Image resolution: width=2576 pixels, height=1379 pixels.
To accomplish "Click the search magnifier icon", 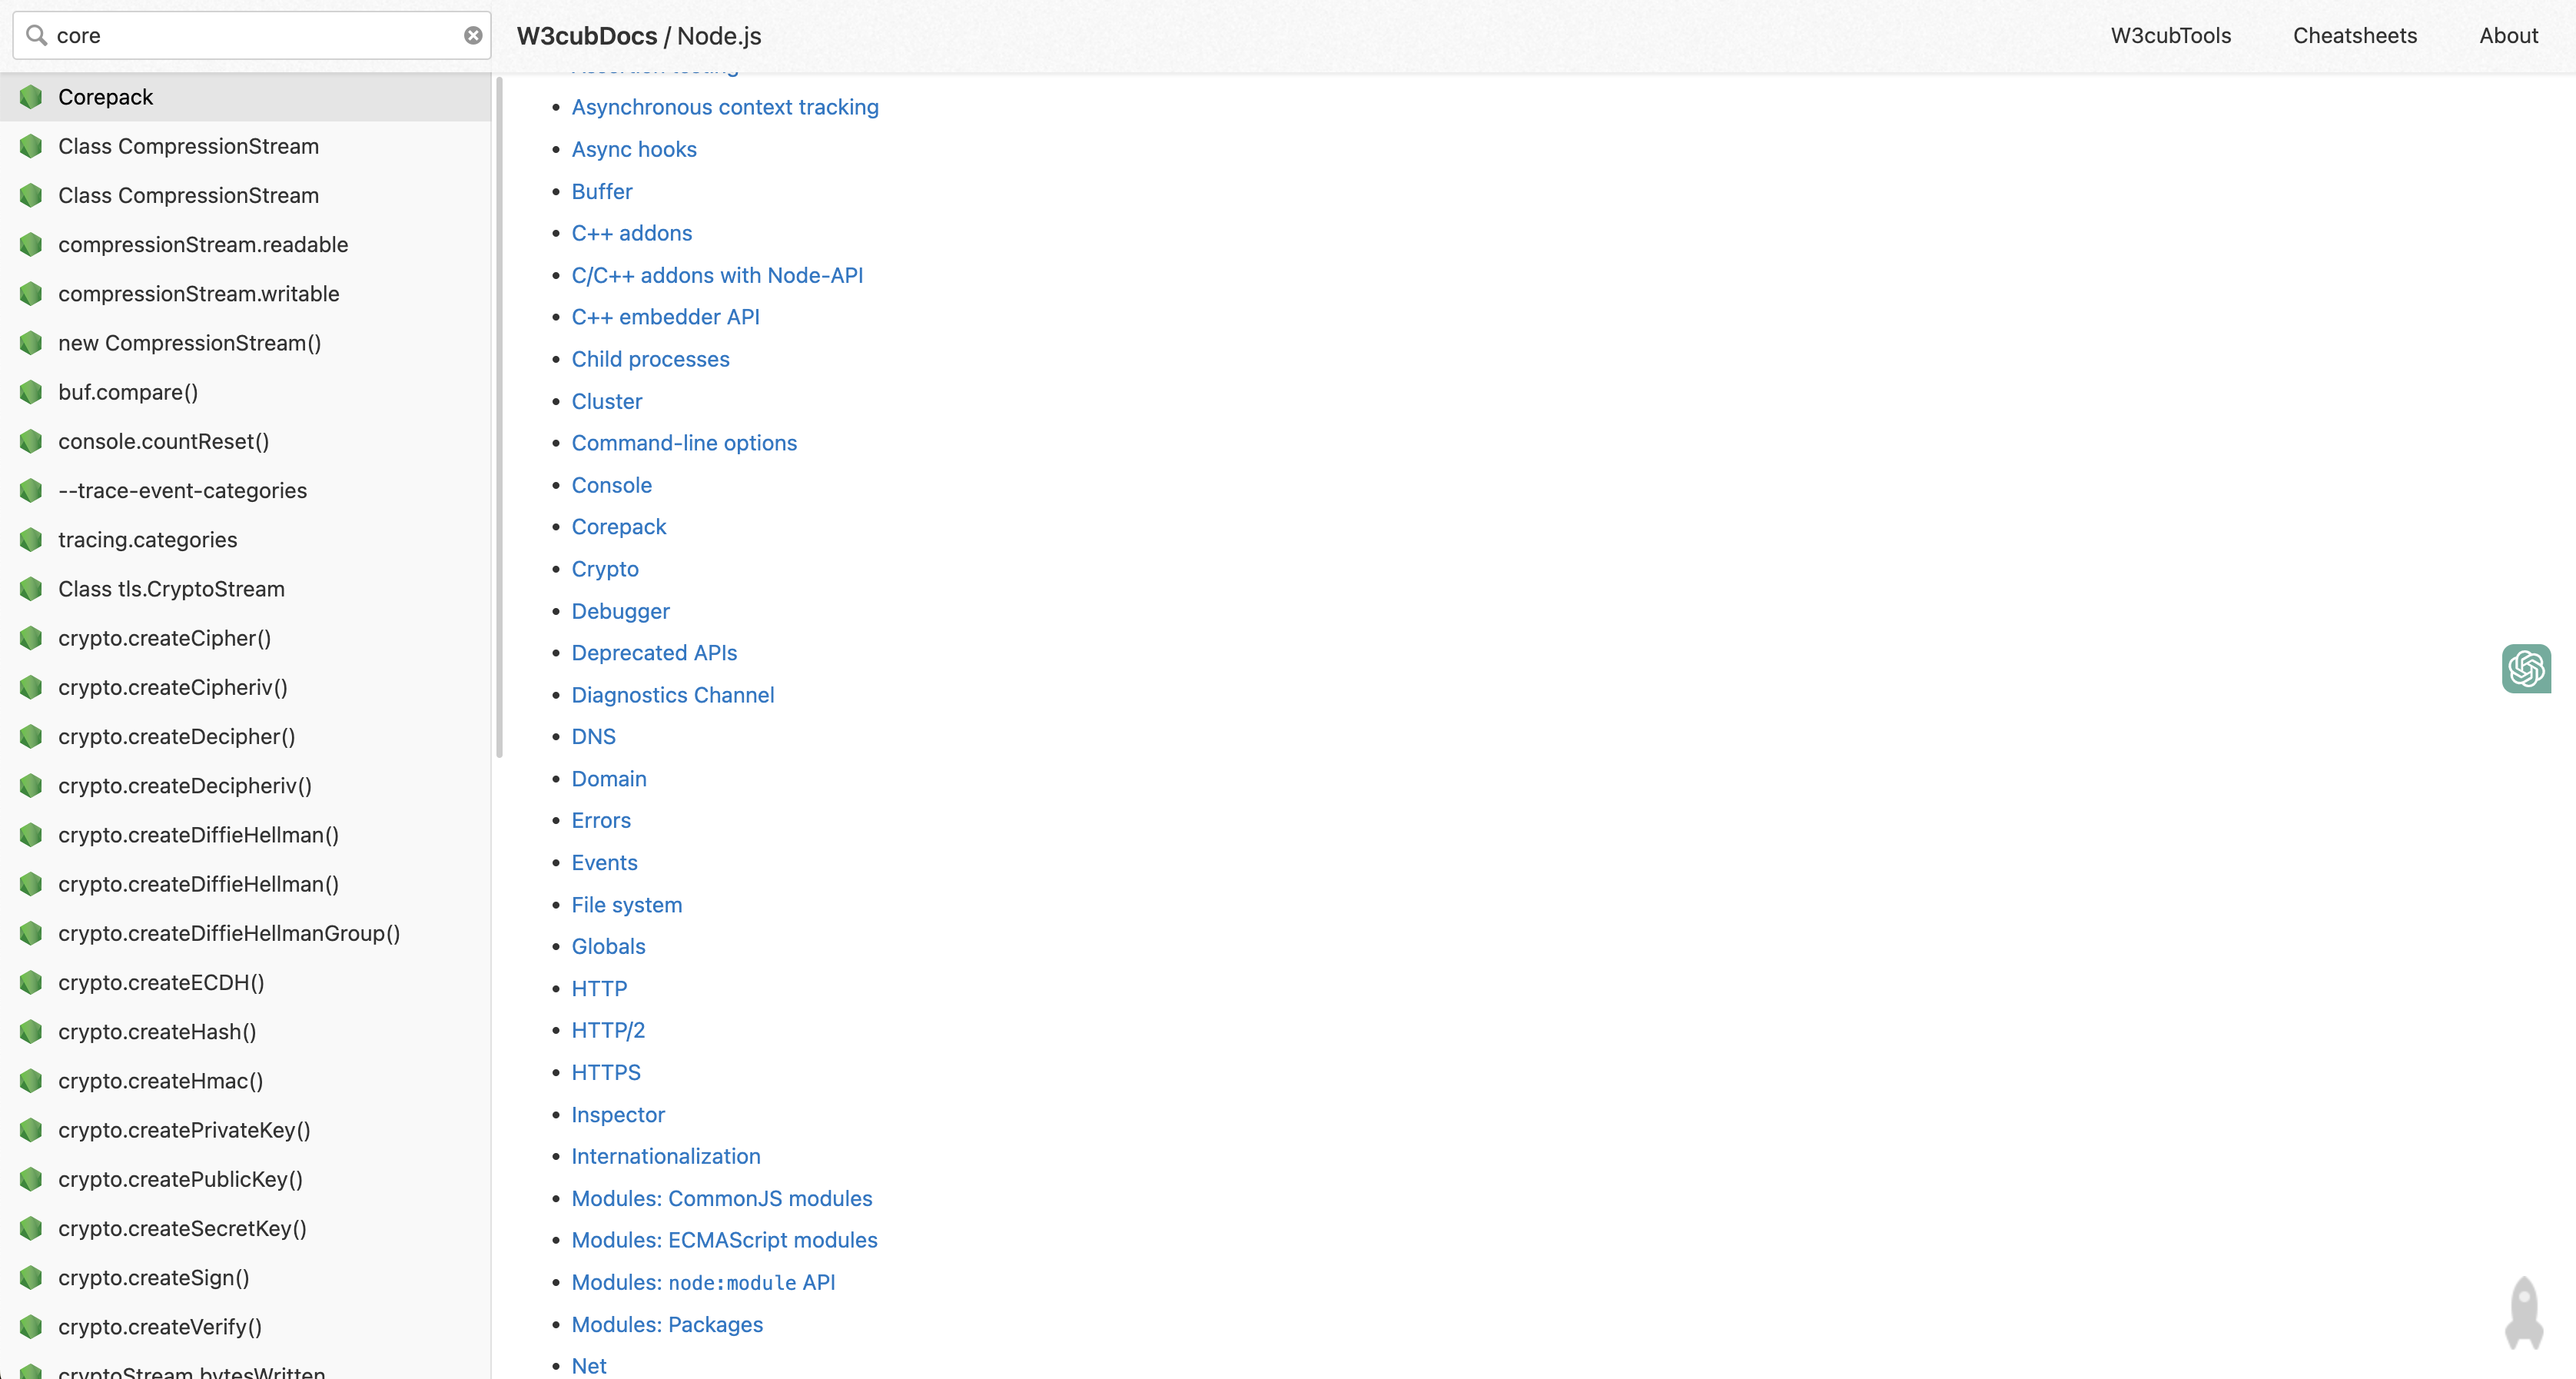I will click(37, 35).
